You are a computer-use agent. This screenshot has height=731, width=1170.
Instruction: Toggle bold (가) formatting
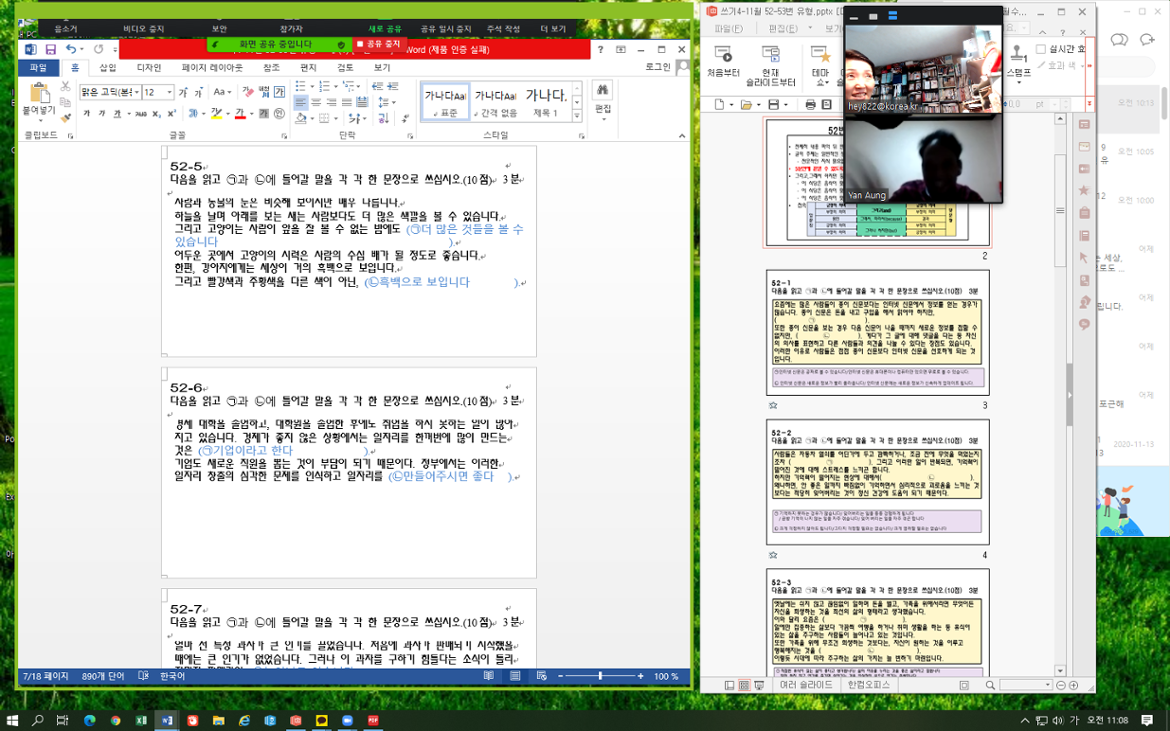pyautogui.click(x=87, y=114)
